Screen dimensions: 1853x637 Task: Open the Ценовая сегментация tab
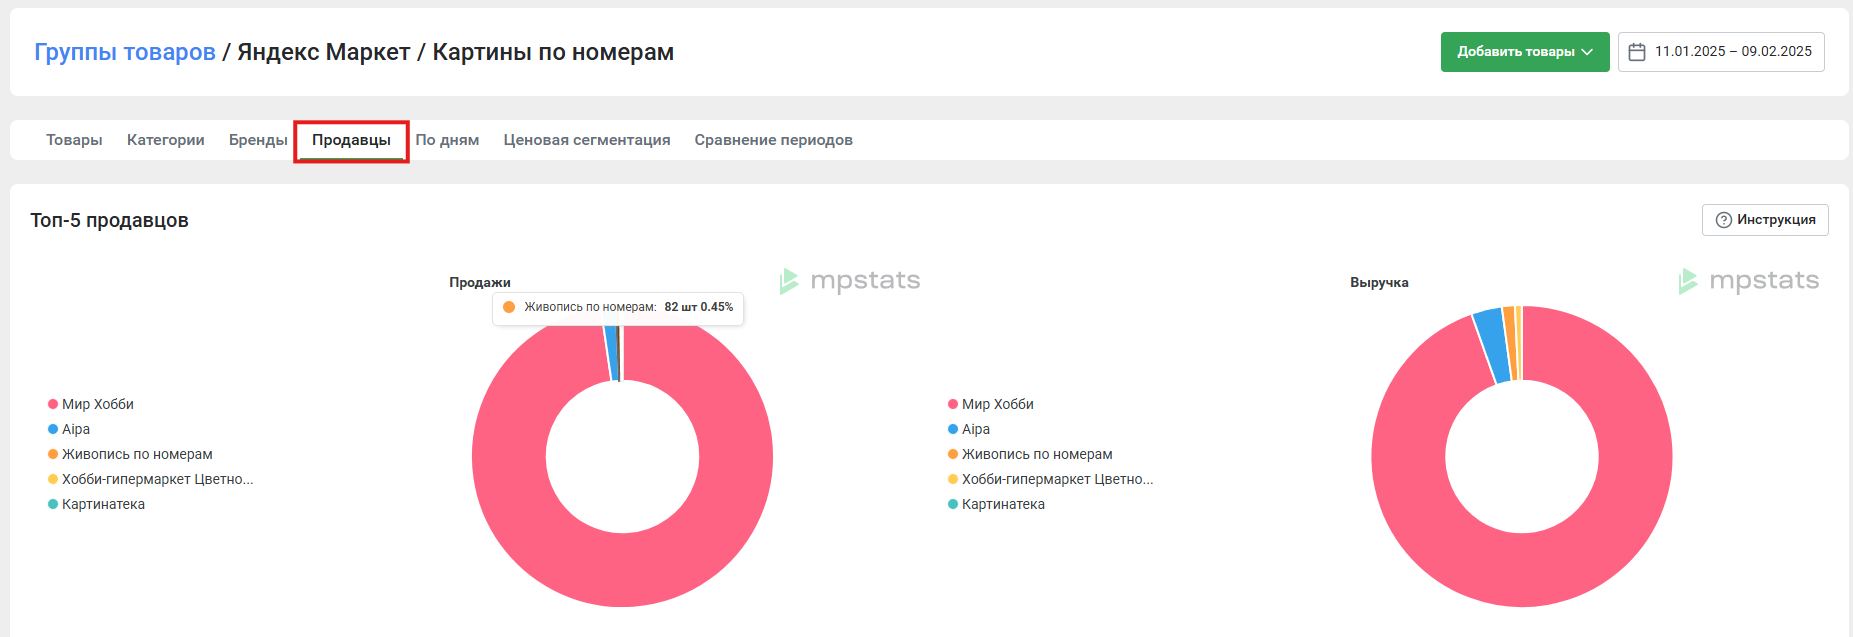coord(587,140)
